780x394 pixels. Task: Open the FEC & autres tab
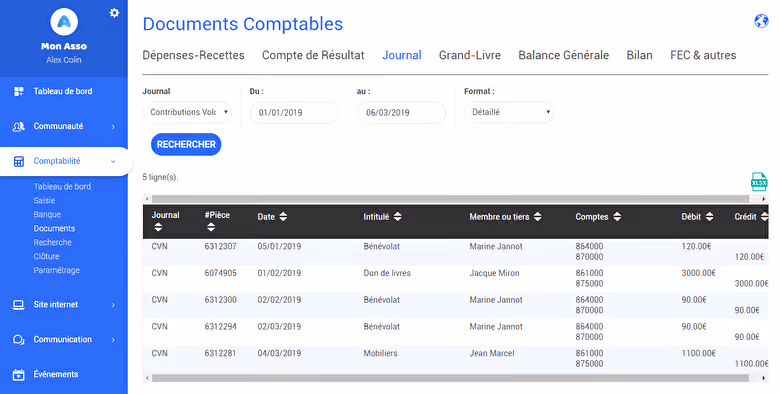[x=703, y=55]
